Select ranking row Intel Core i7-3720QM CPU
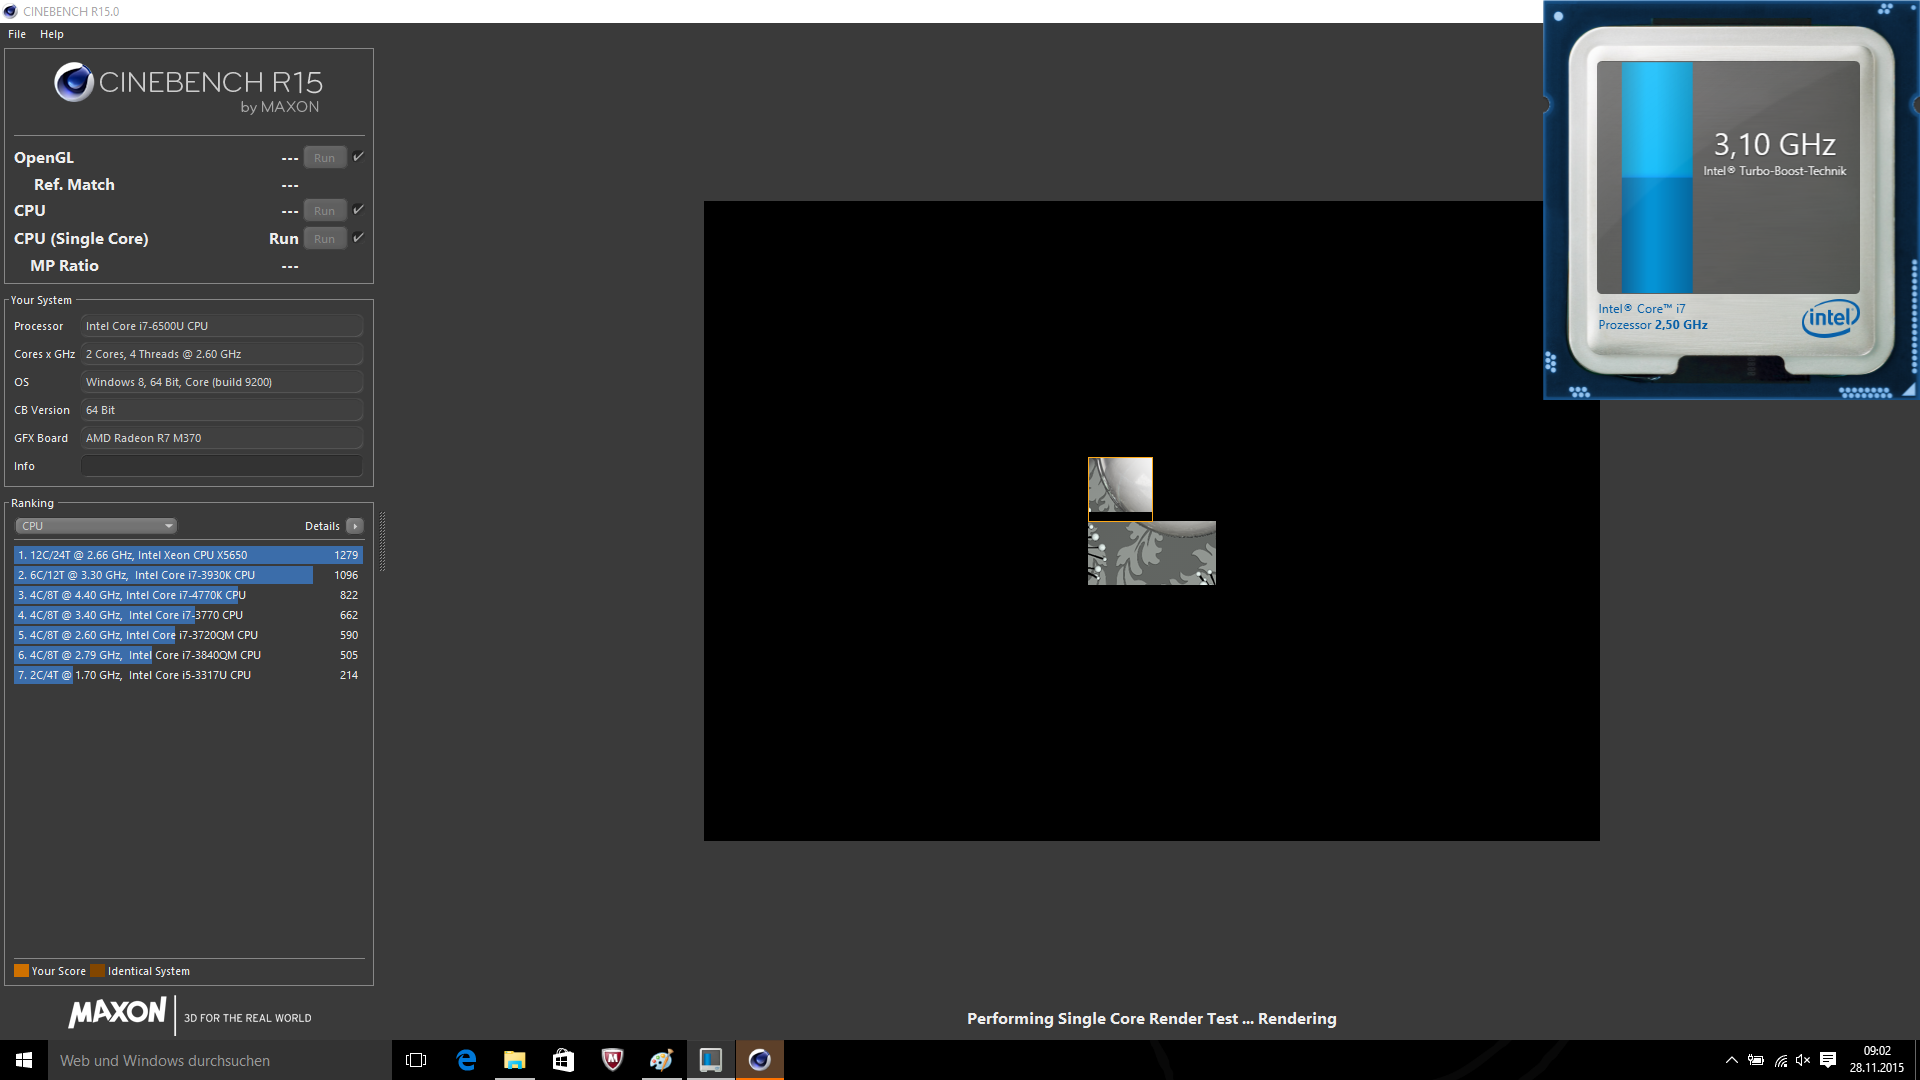The image size is (1920, 1080). [188, 635]
